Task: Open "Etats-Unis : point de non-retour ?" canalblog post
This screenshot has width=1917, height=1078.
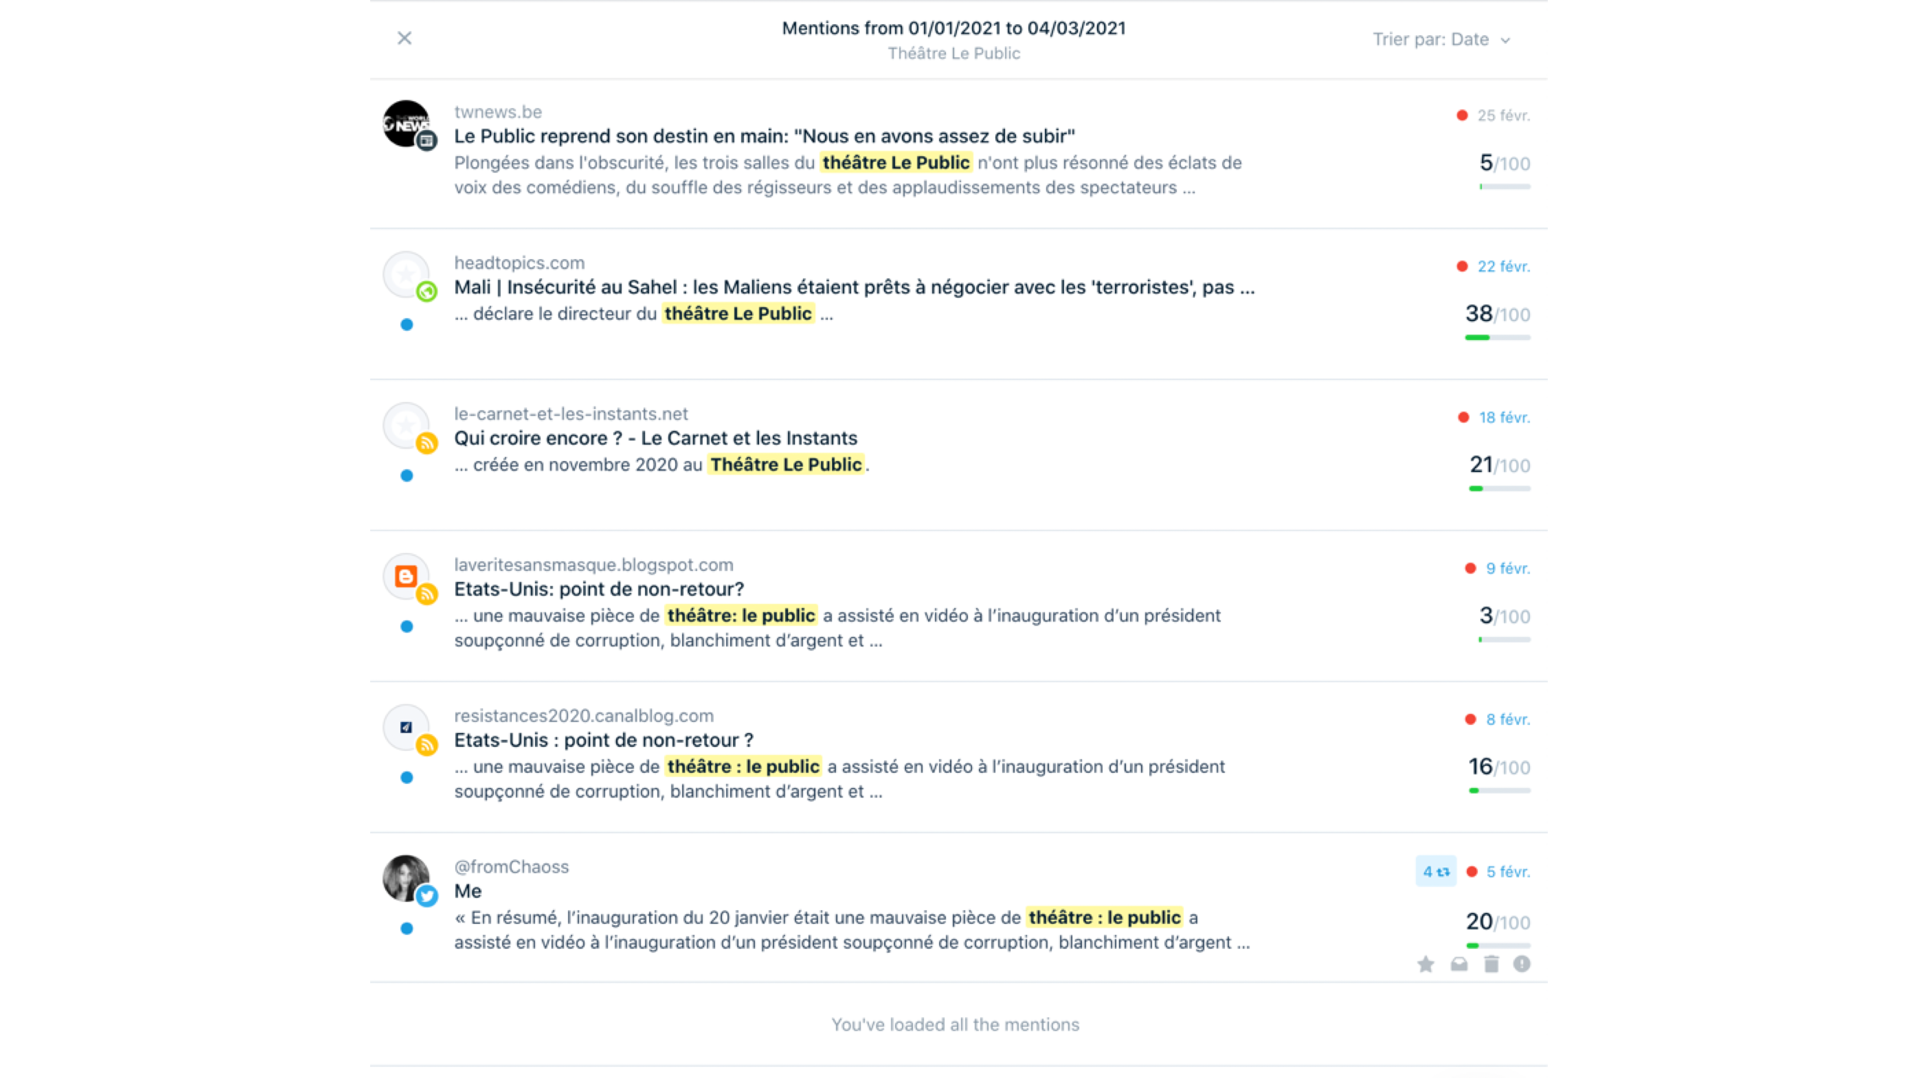Action: pyautogui.click(x=603, y=740)
